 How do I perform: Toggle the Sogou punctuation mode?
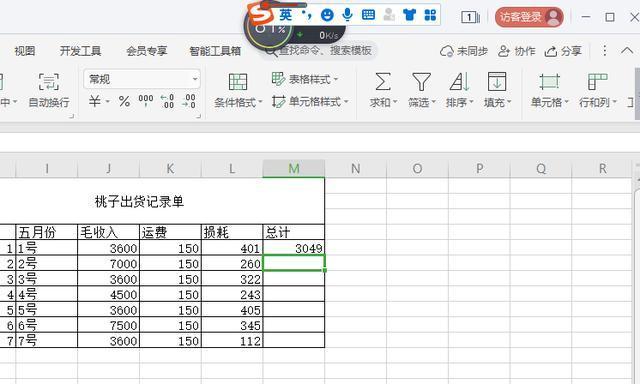coord(307,15)
